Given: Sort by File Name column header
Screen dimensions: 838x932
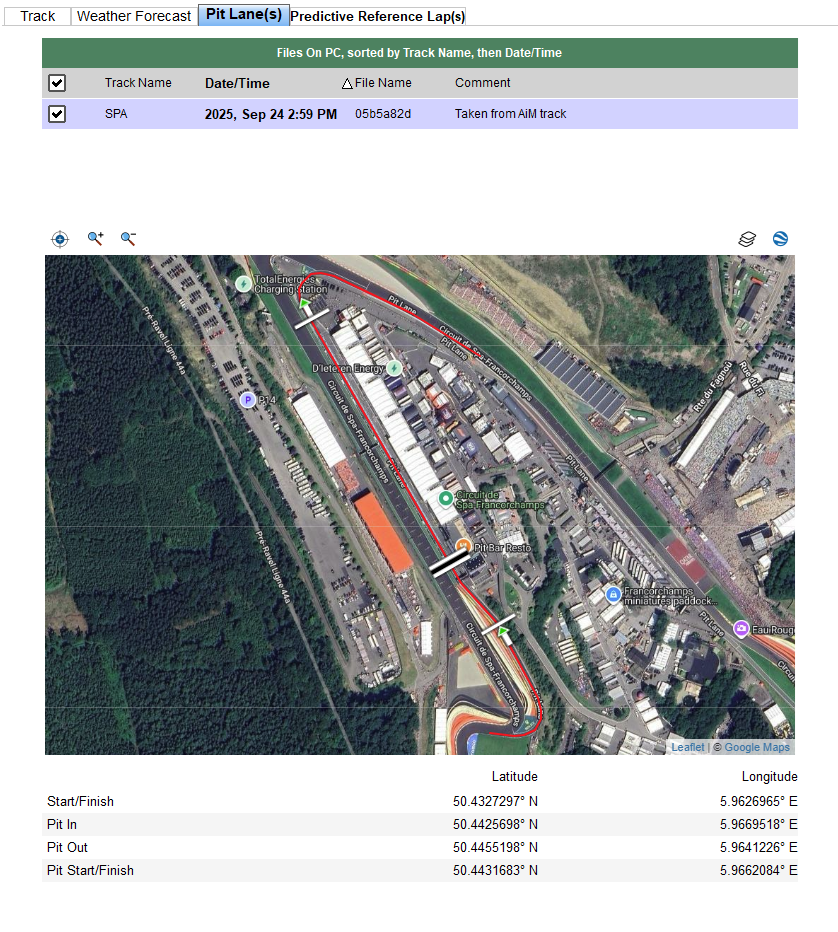Looking at the screenshot, I should [x=382, y=83].
